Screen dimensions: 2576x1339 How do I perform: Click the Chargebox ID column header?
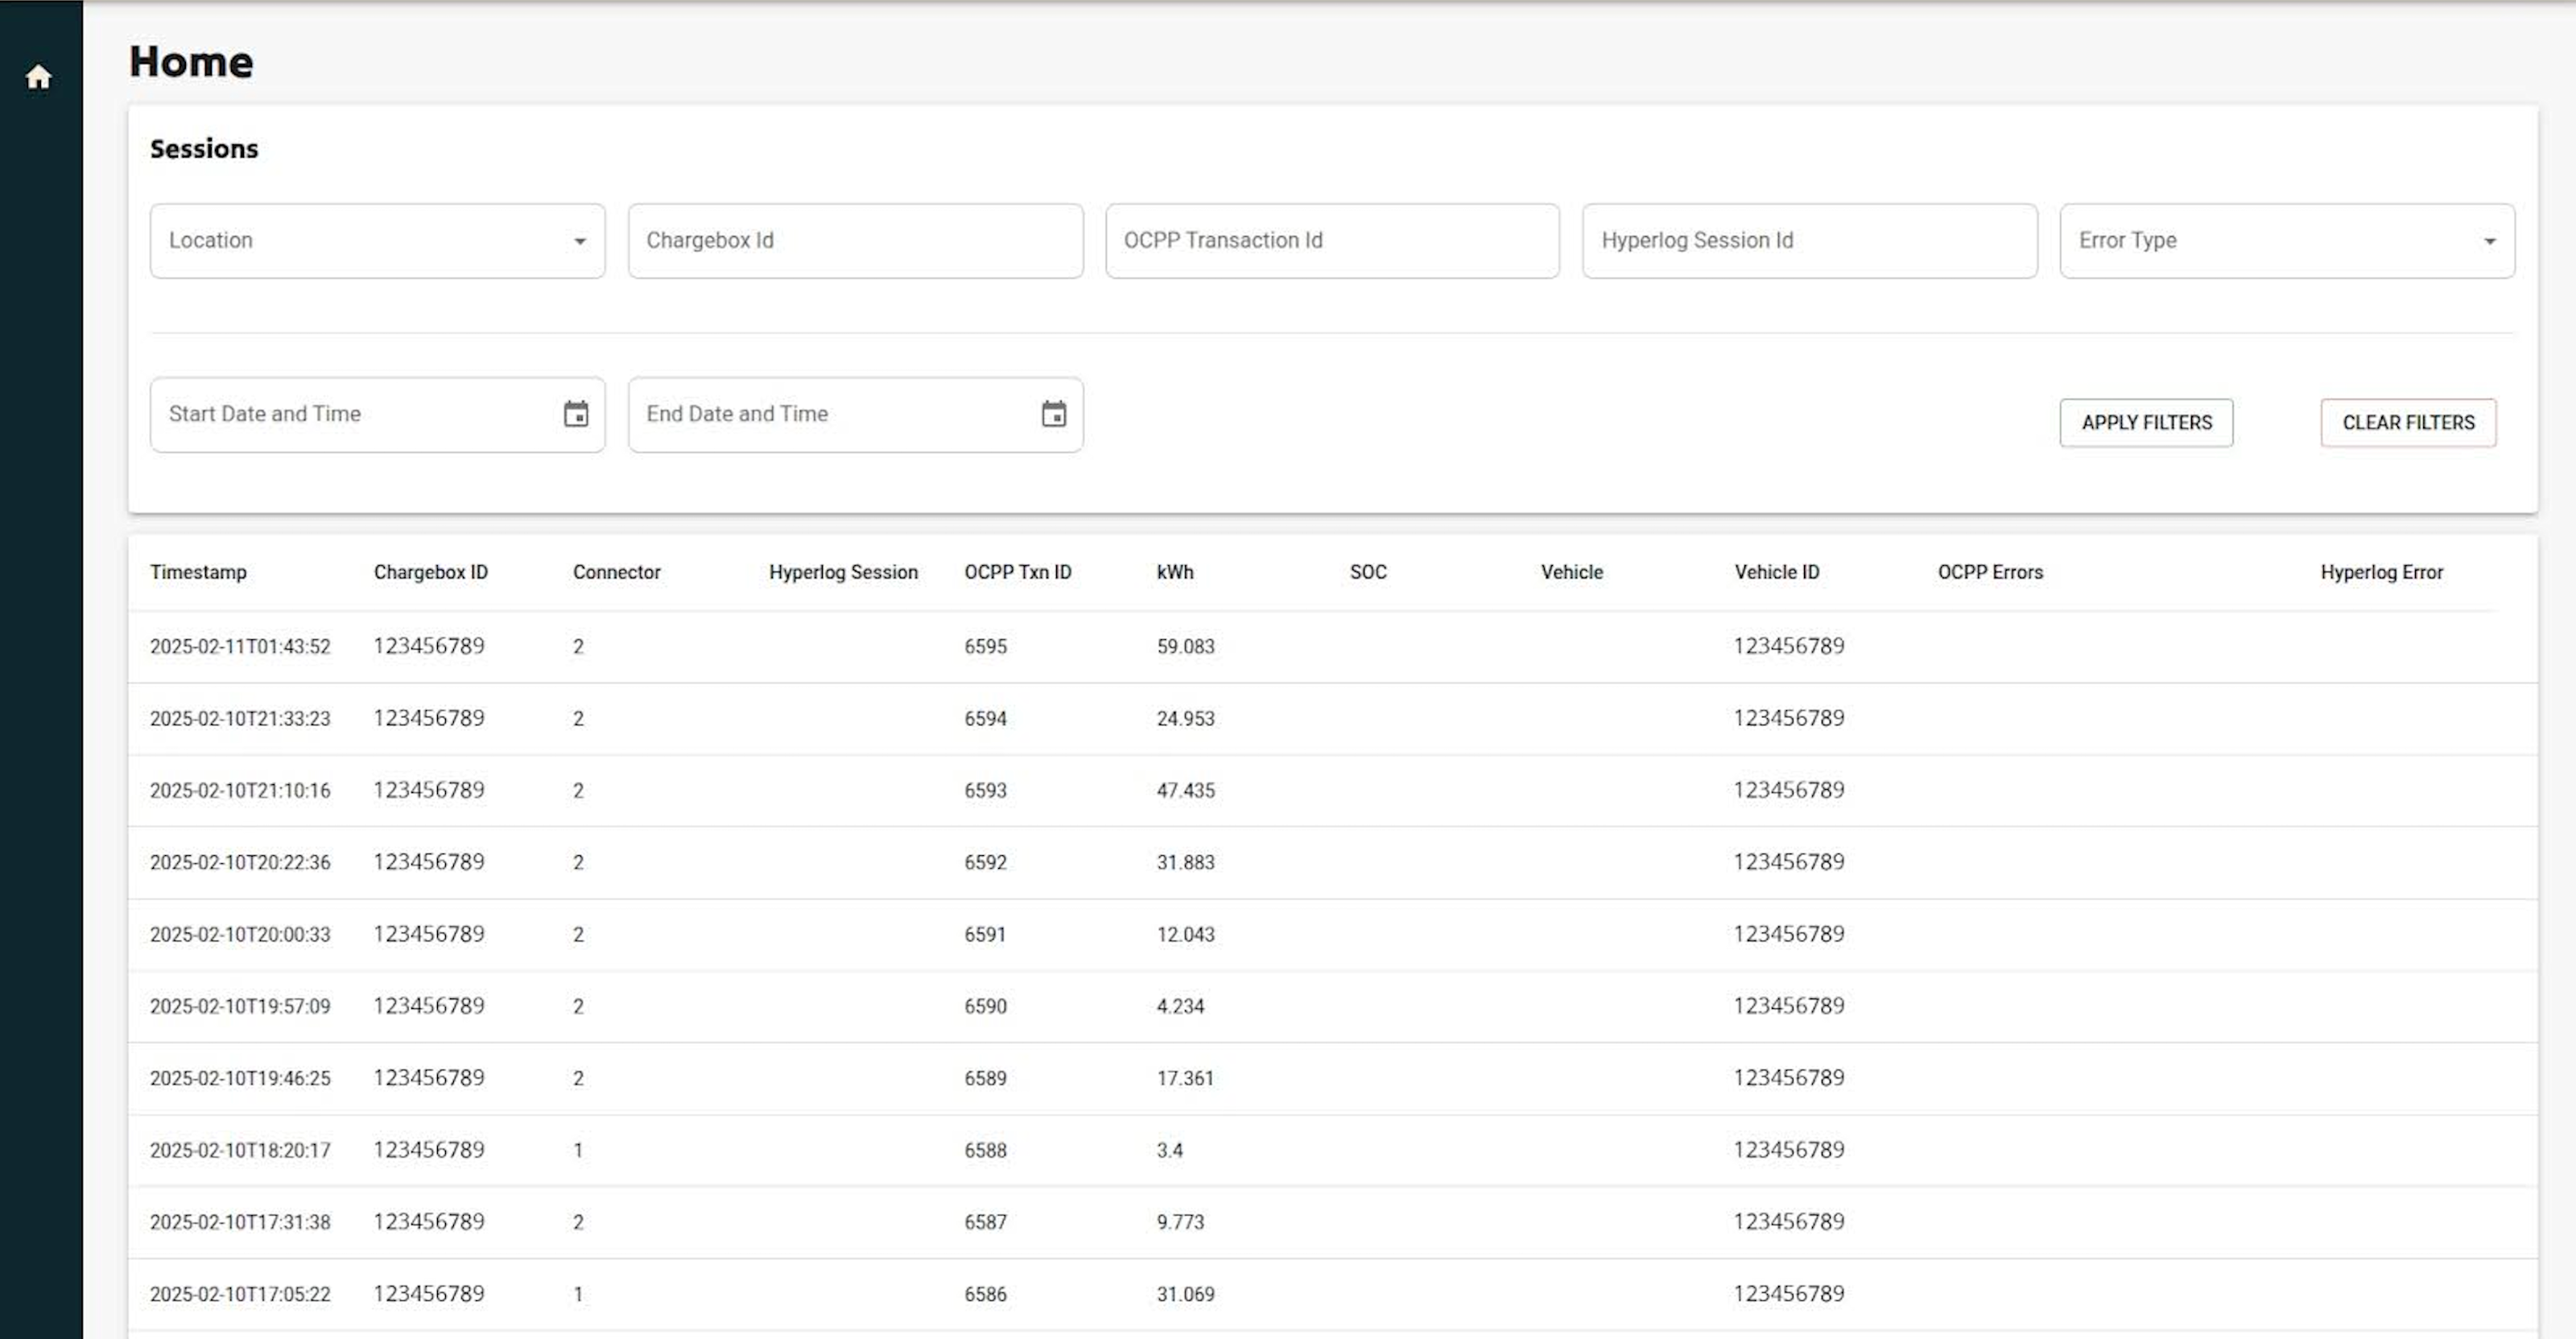[430, 572]
